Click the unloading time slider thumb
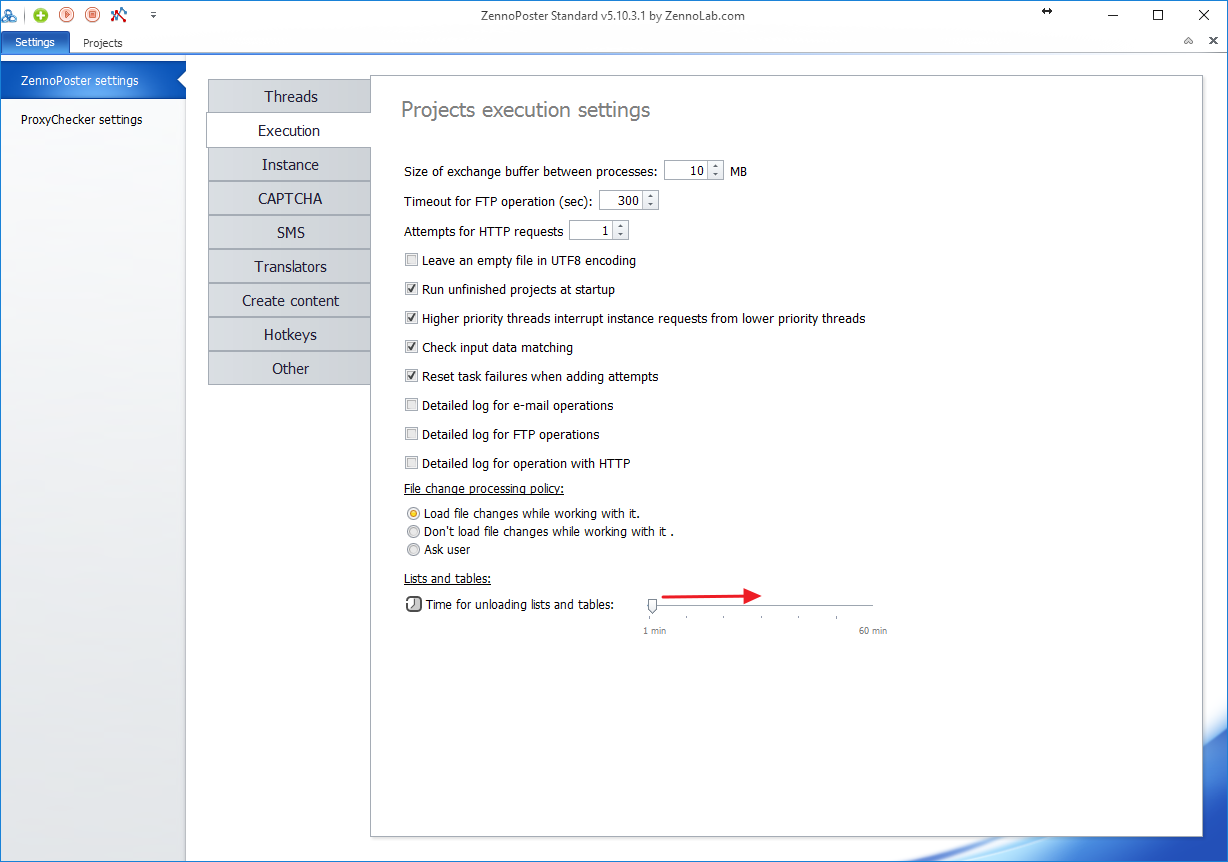 pos(652,606)
